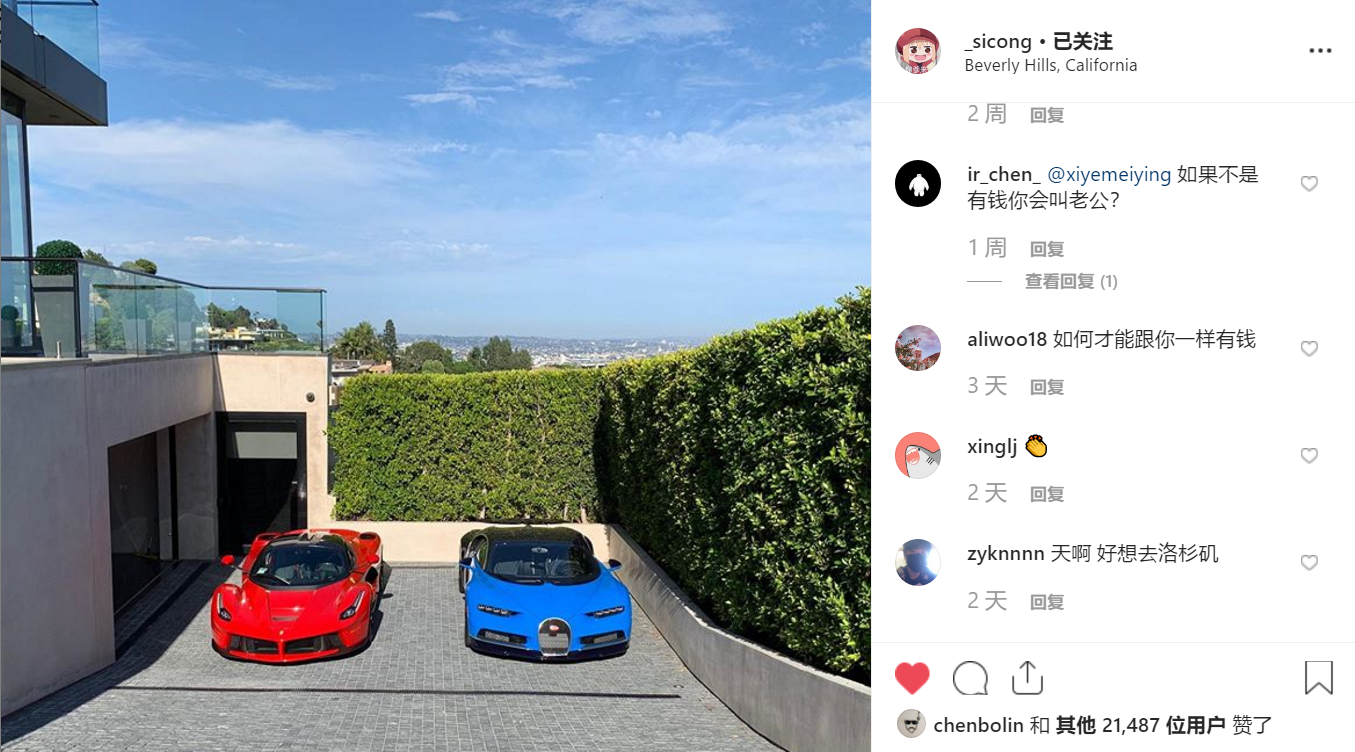This screenshot has height=752, width=1355.
Task: Open ir_chen_'s black avatar
Action: tap(918, 183)
